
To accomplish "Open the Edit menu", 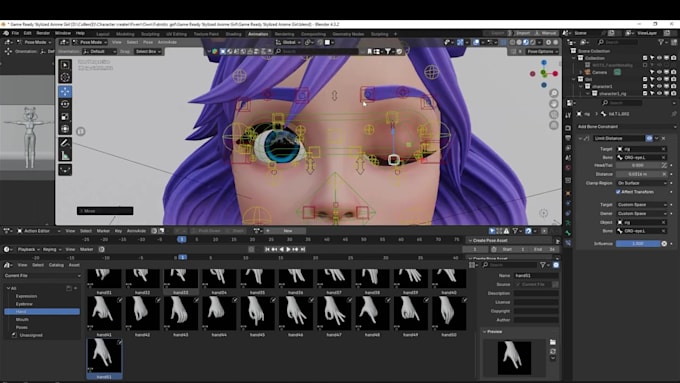I will click(x=28, y=33).
